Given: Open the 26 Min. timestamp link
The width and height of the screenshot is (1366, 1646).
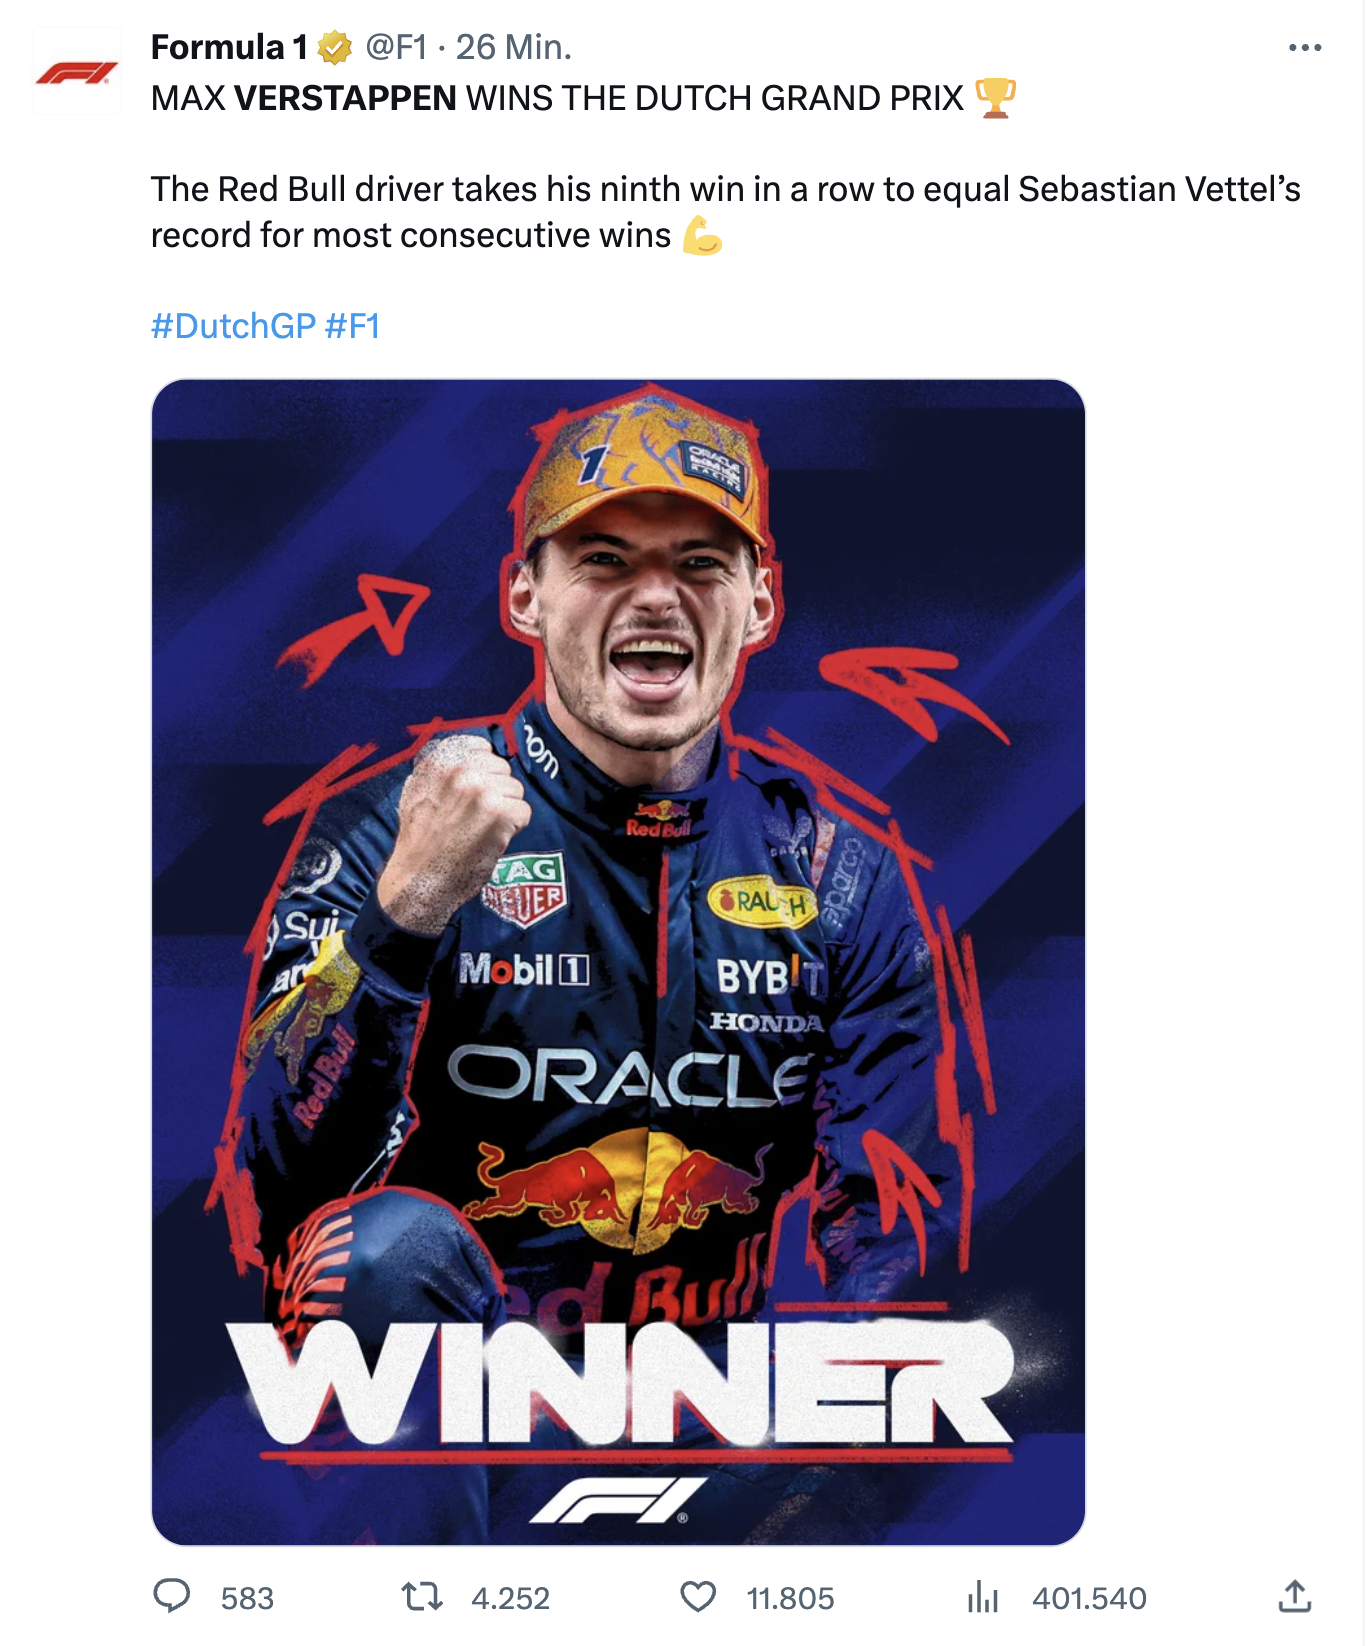Looking at the screenshot, I should point(513,47).
